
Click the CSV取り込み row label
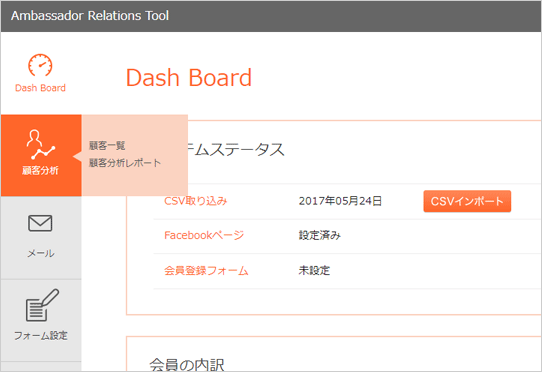195,201
